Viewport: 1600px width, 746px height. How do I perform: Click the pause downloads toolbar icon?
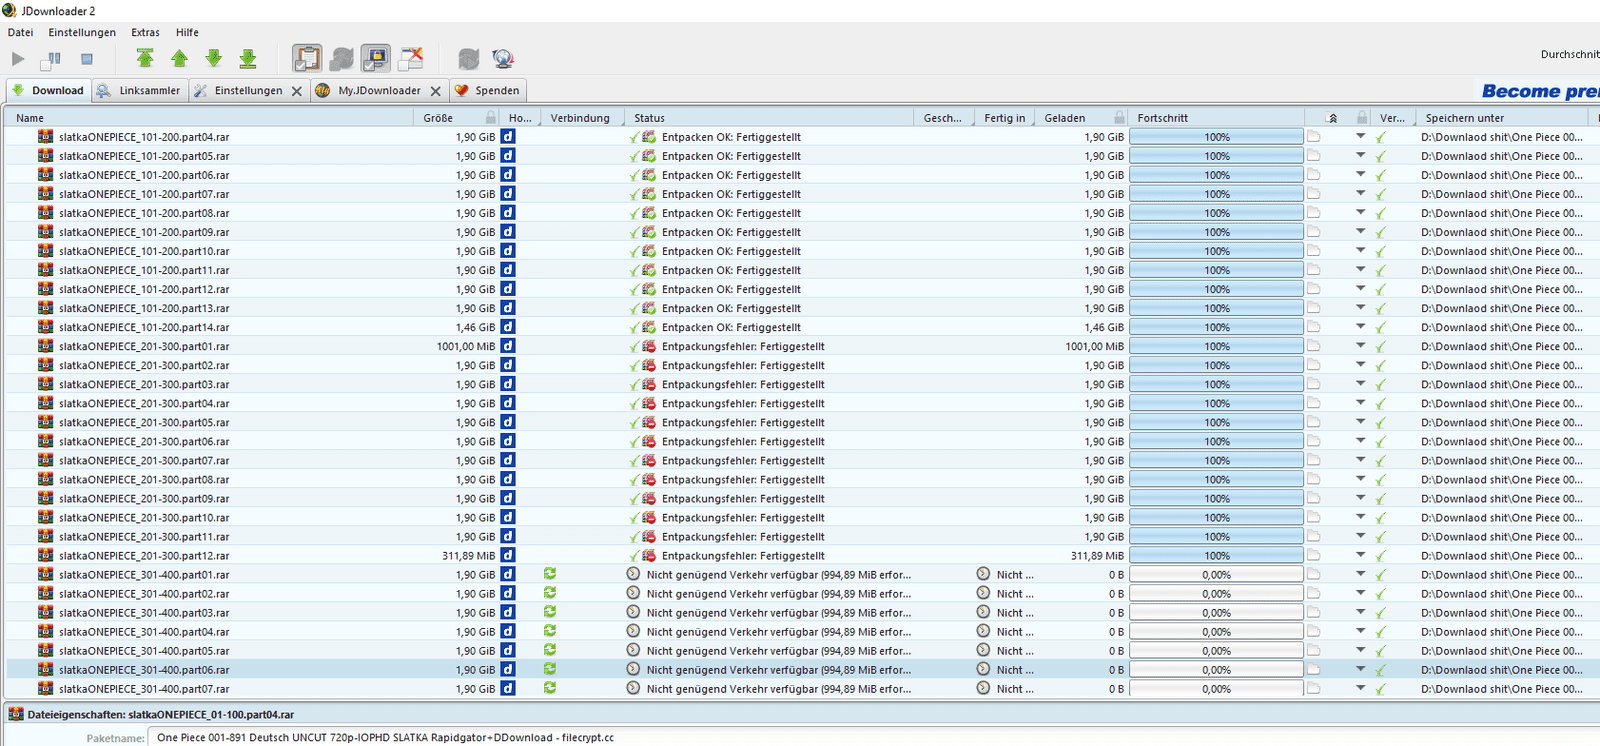click(x=51, y=59)
